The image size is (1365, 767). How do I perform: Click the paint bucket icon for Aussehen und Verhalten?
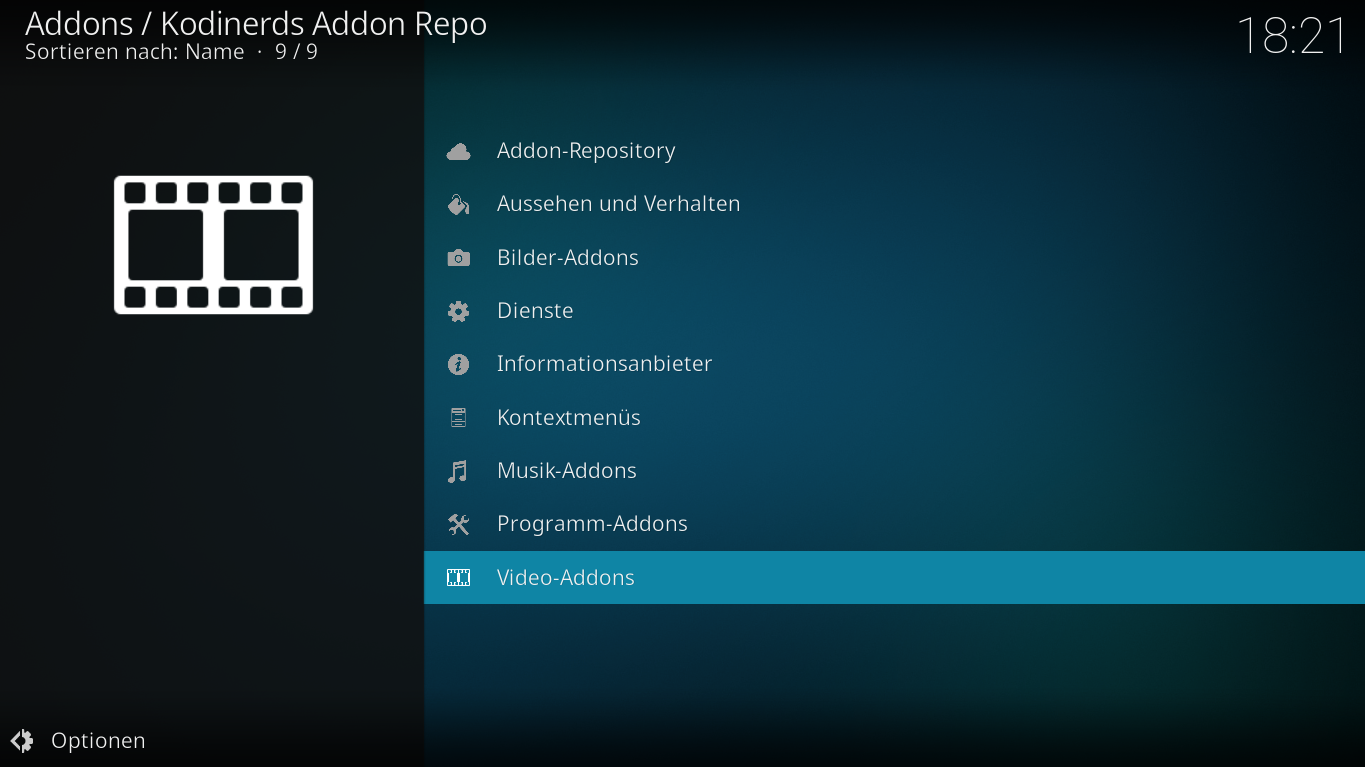point(458,204)
